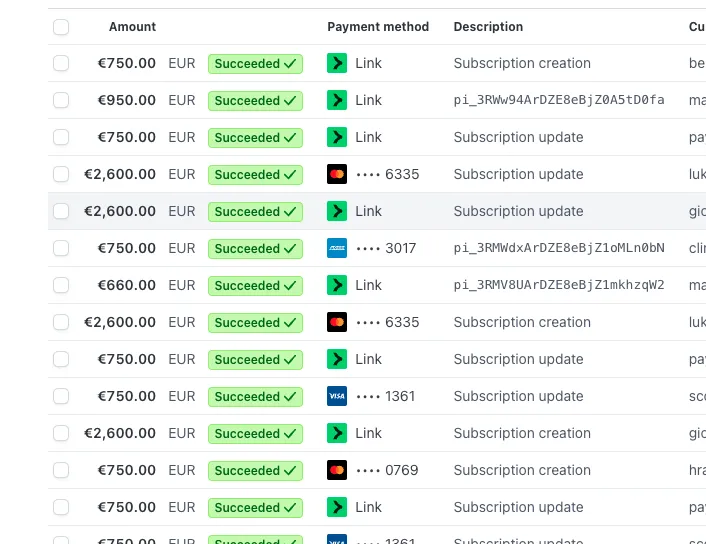Select checkbox for €660.00 payment row
The width and height of the screenshot is (706, 544).
(x=61, y=285)
